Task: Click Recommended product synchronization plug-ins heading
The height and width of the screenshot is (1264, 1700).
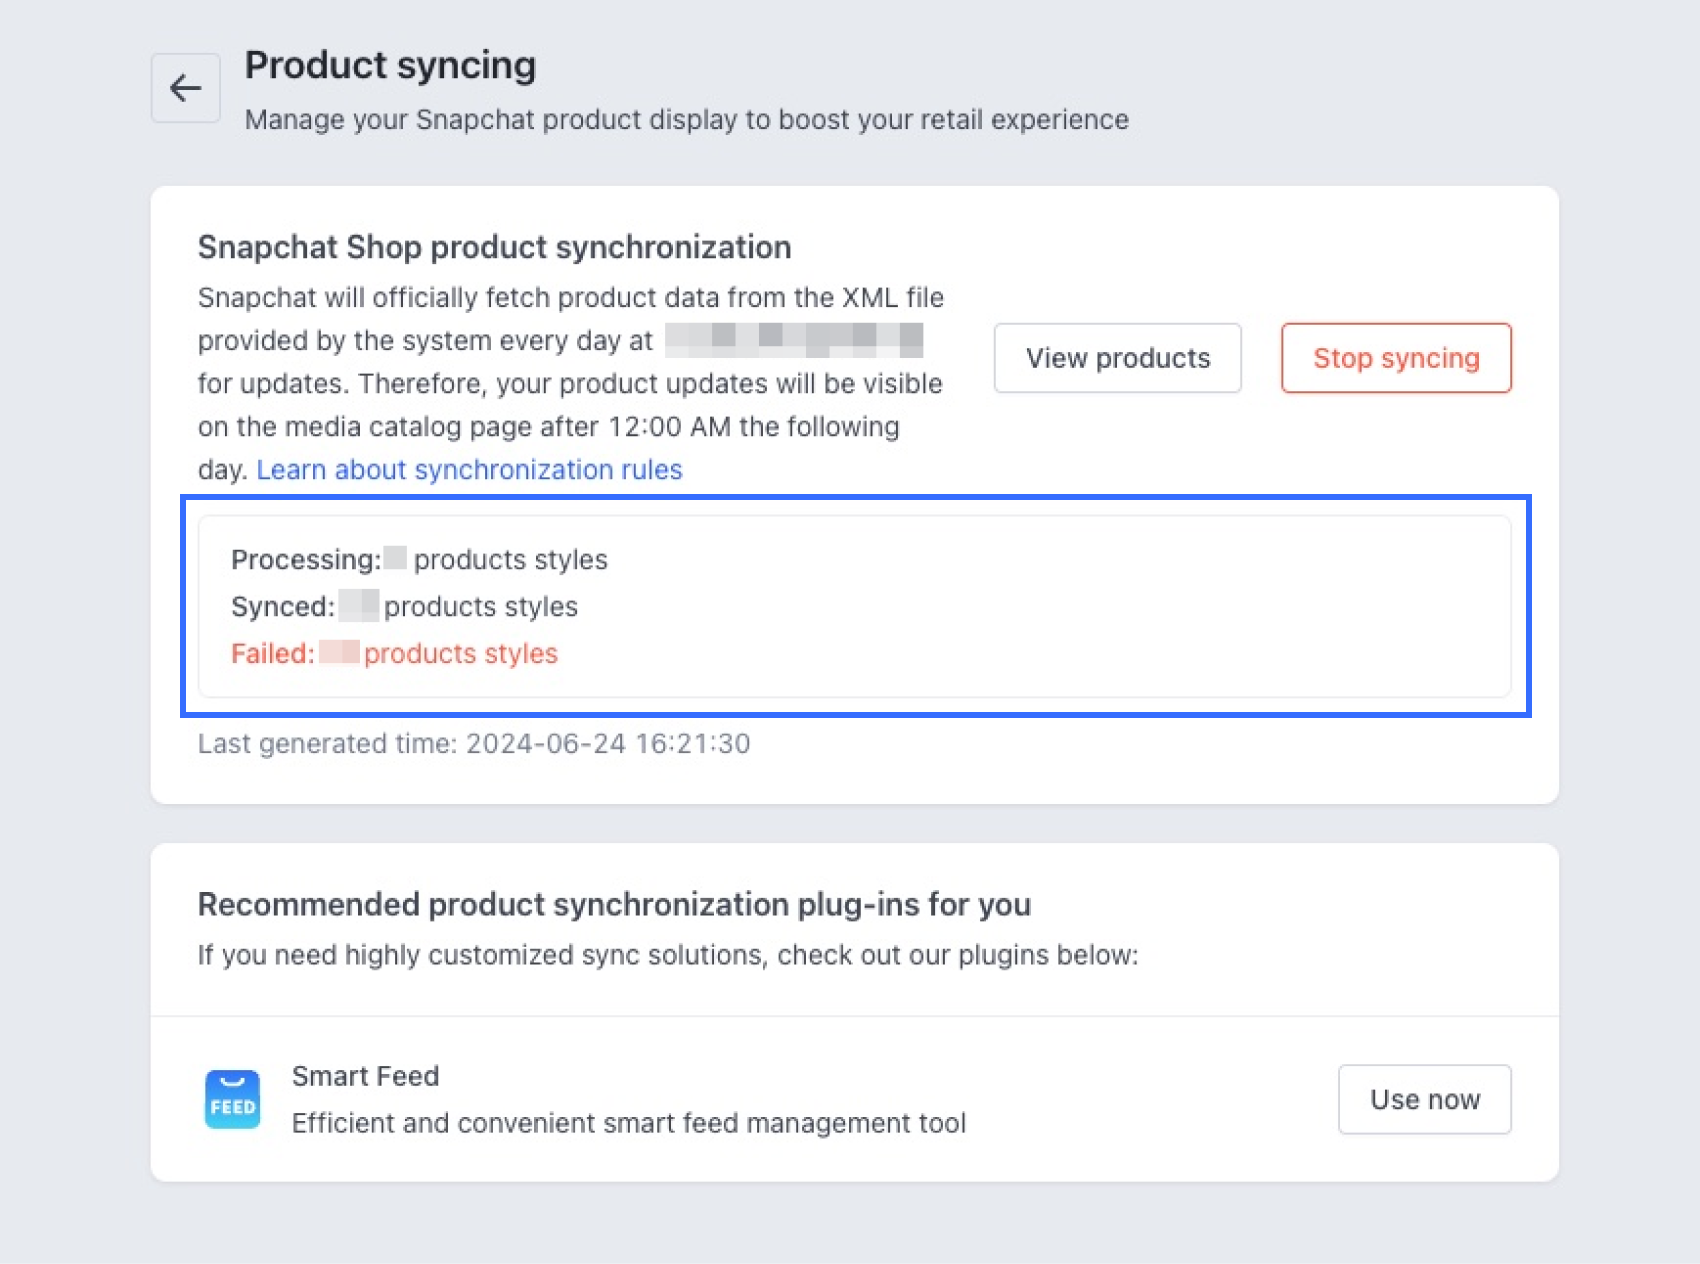Action: coord(614,904)
